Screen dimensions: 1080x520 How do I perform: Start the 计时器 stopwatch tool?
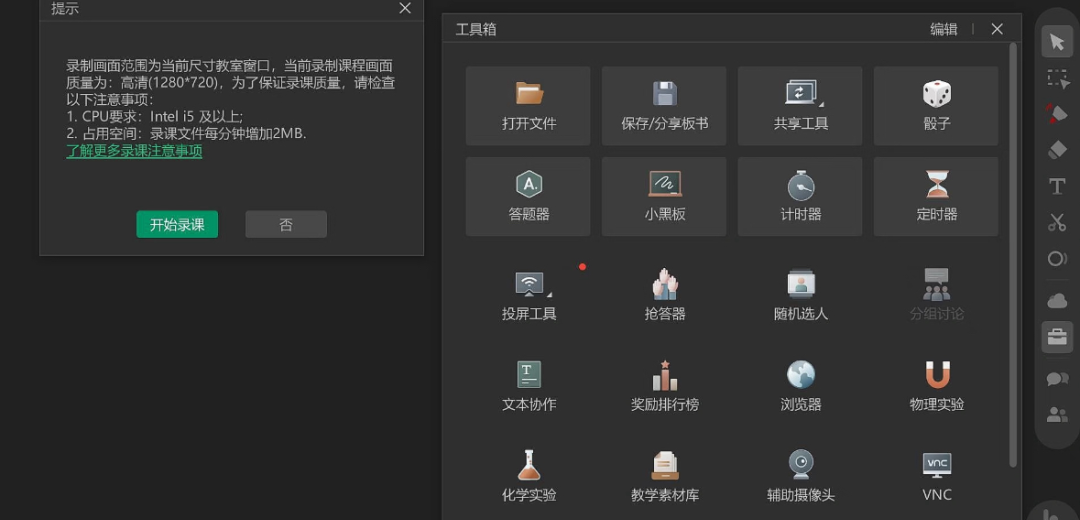tap(800, 196)
